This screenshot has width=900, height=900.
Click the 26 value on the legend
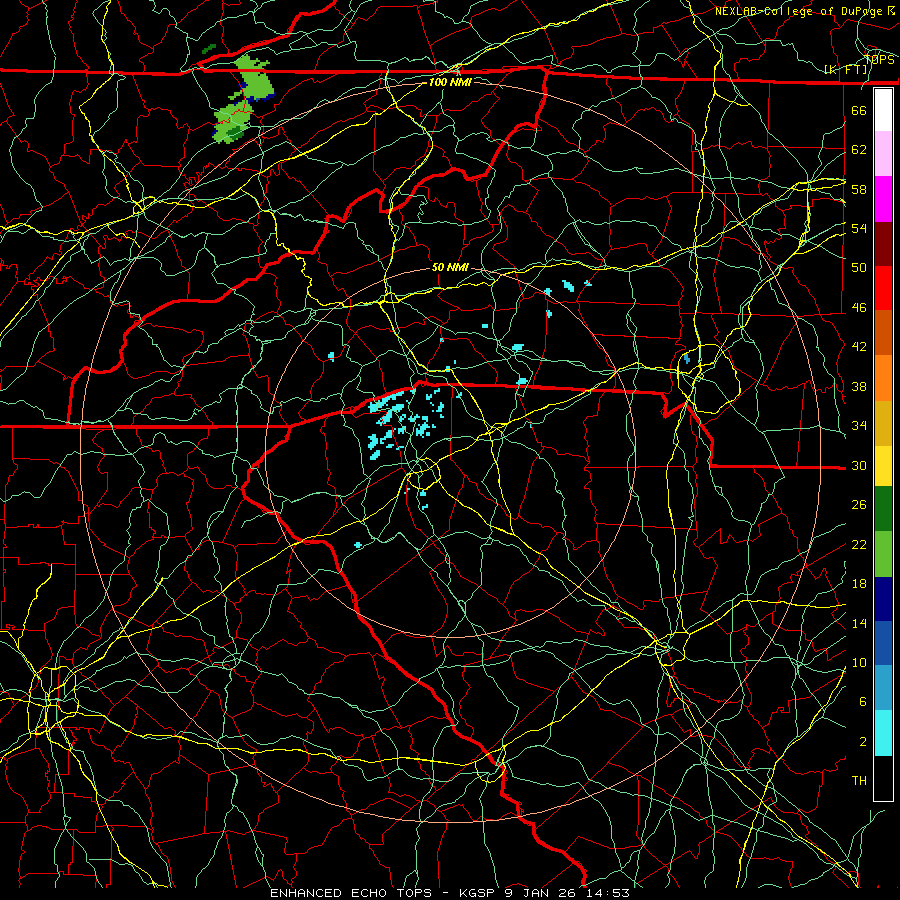click(859, 505)
